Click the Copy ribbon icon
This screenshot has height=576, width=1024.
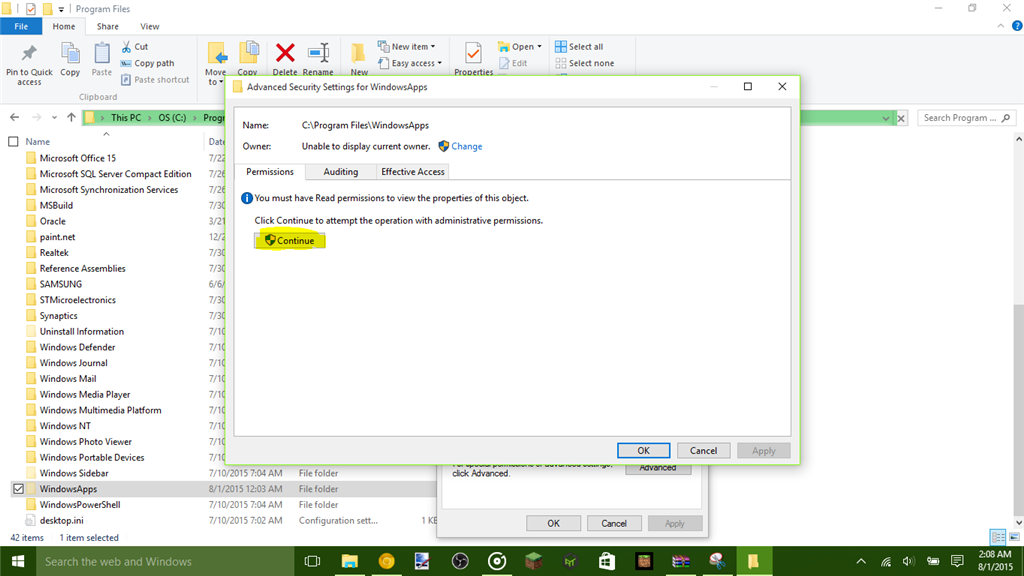click(x=70, y=54)
